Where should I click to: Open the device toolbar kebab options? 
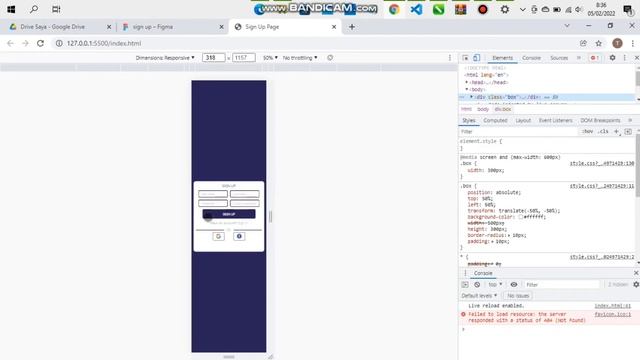pos(450,58)
